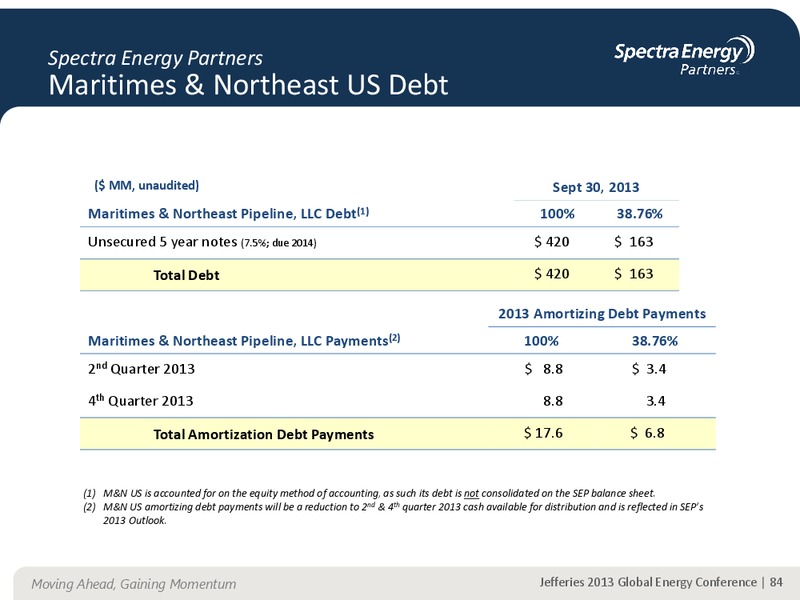Click the '2nd Quarter 2013' row label

point(141,368)
